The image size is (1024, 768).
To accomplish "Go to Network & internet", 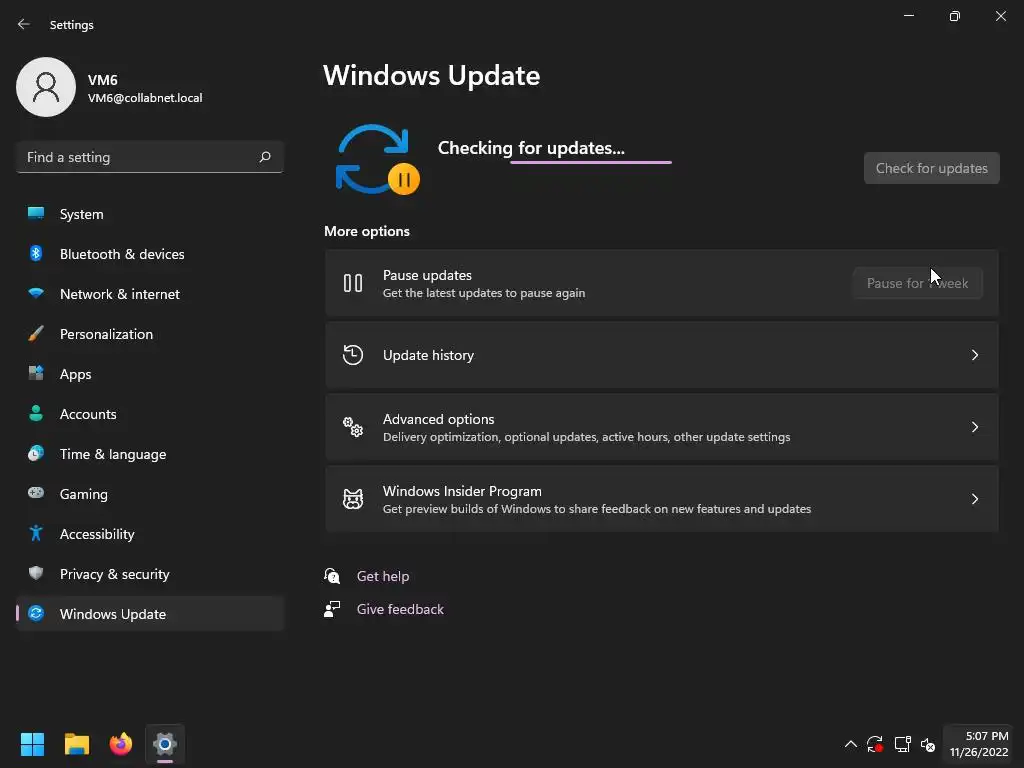I will (x=150, y=294).
